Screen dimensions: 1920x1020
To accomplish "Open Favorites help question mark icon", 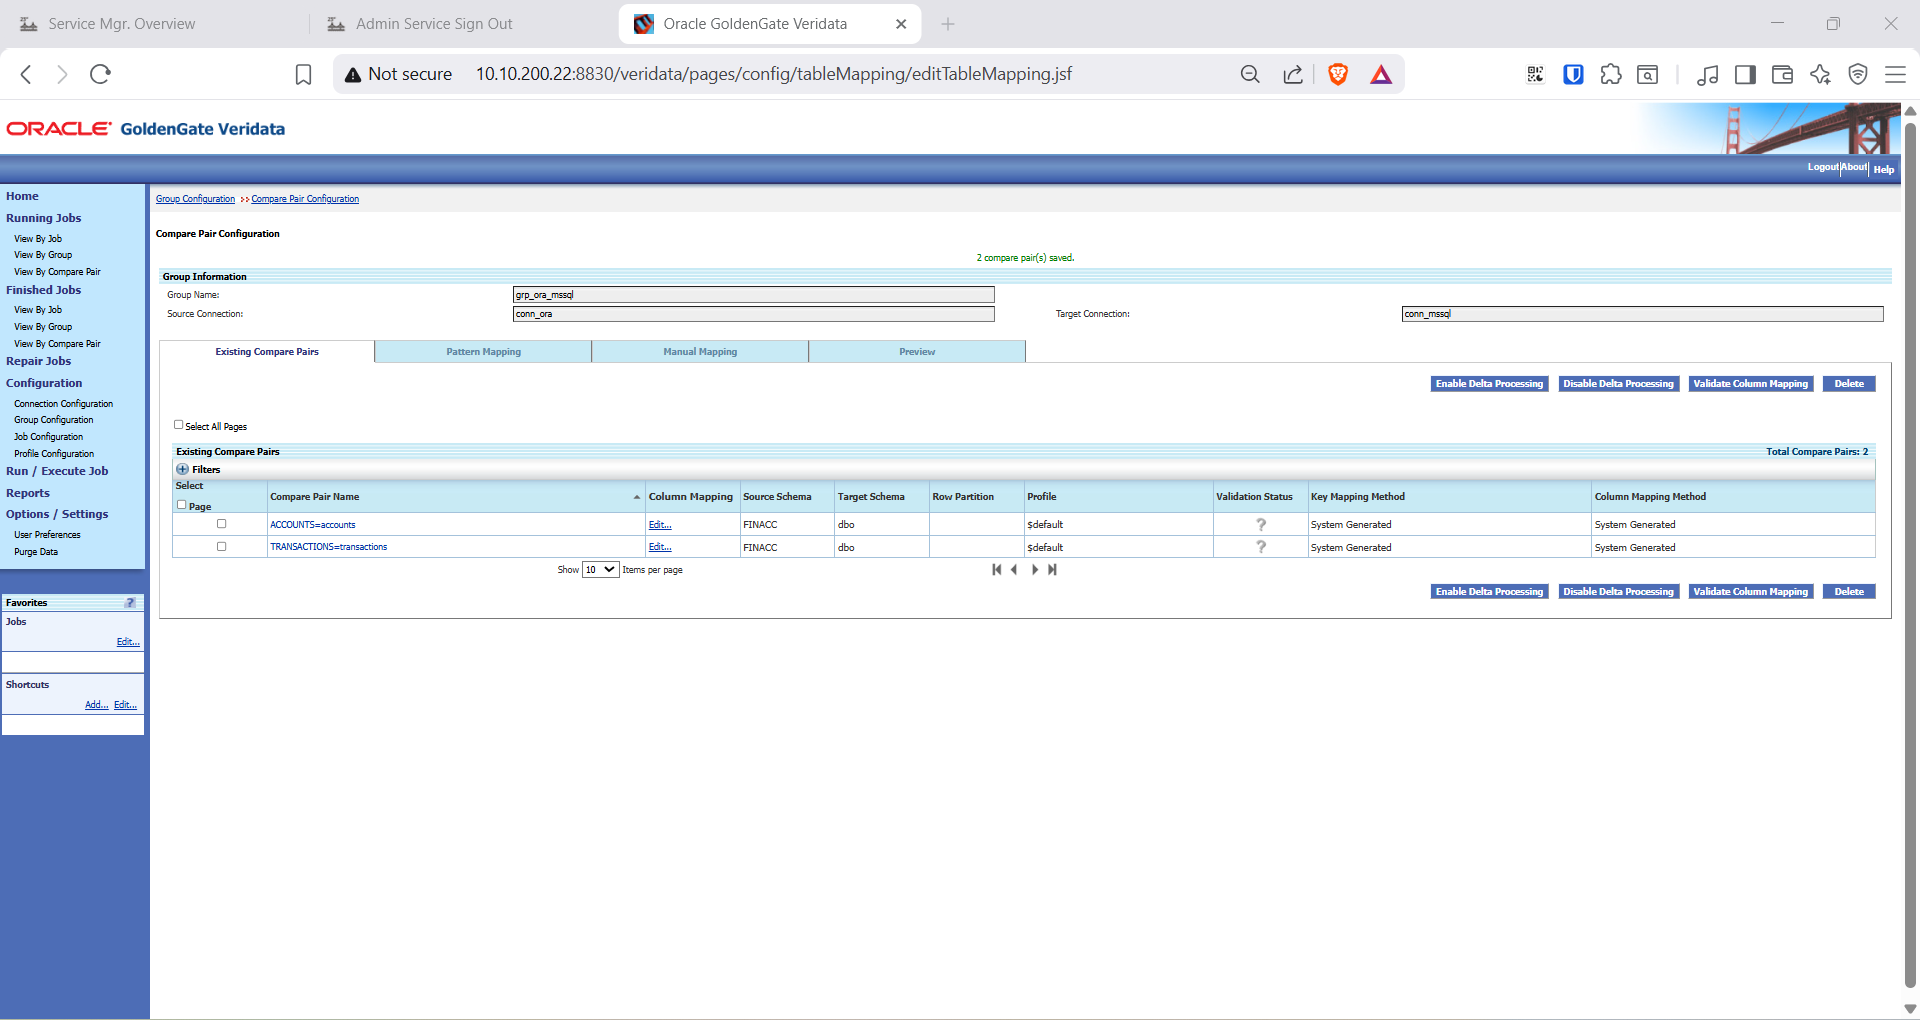I will tap(130, 603).
